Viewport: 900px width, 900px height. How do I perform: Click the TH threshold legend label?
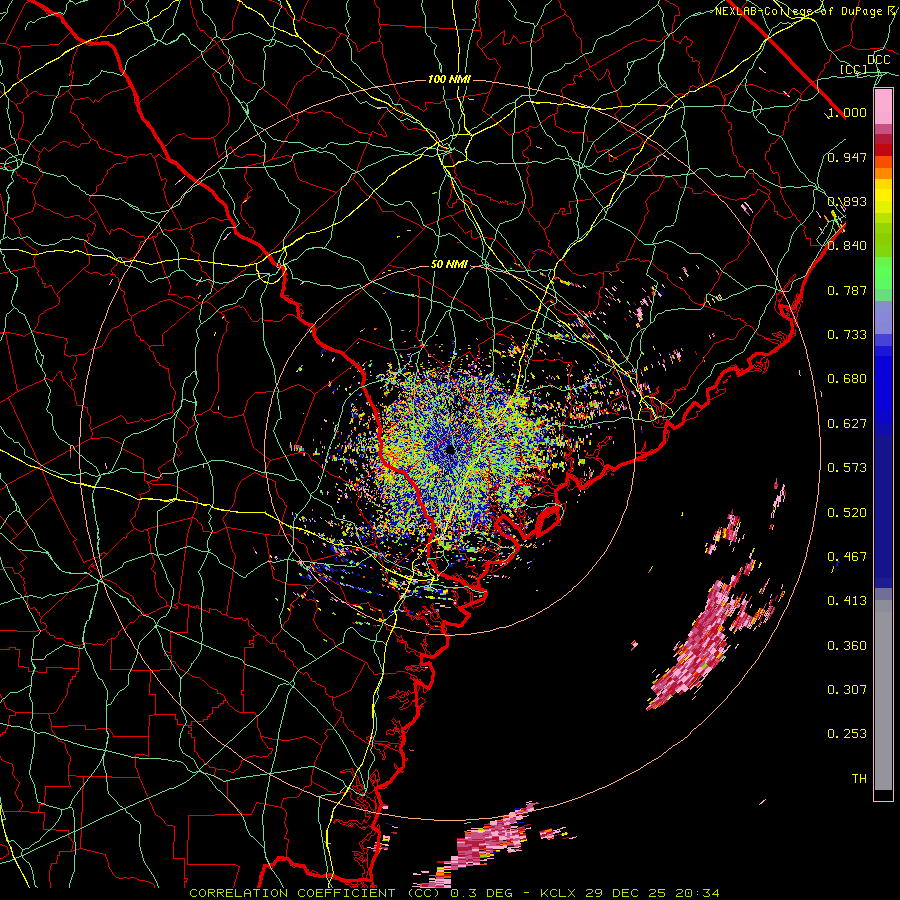pos(859,779)
